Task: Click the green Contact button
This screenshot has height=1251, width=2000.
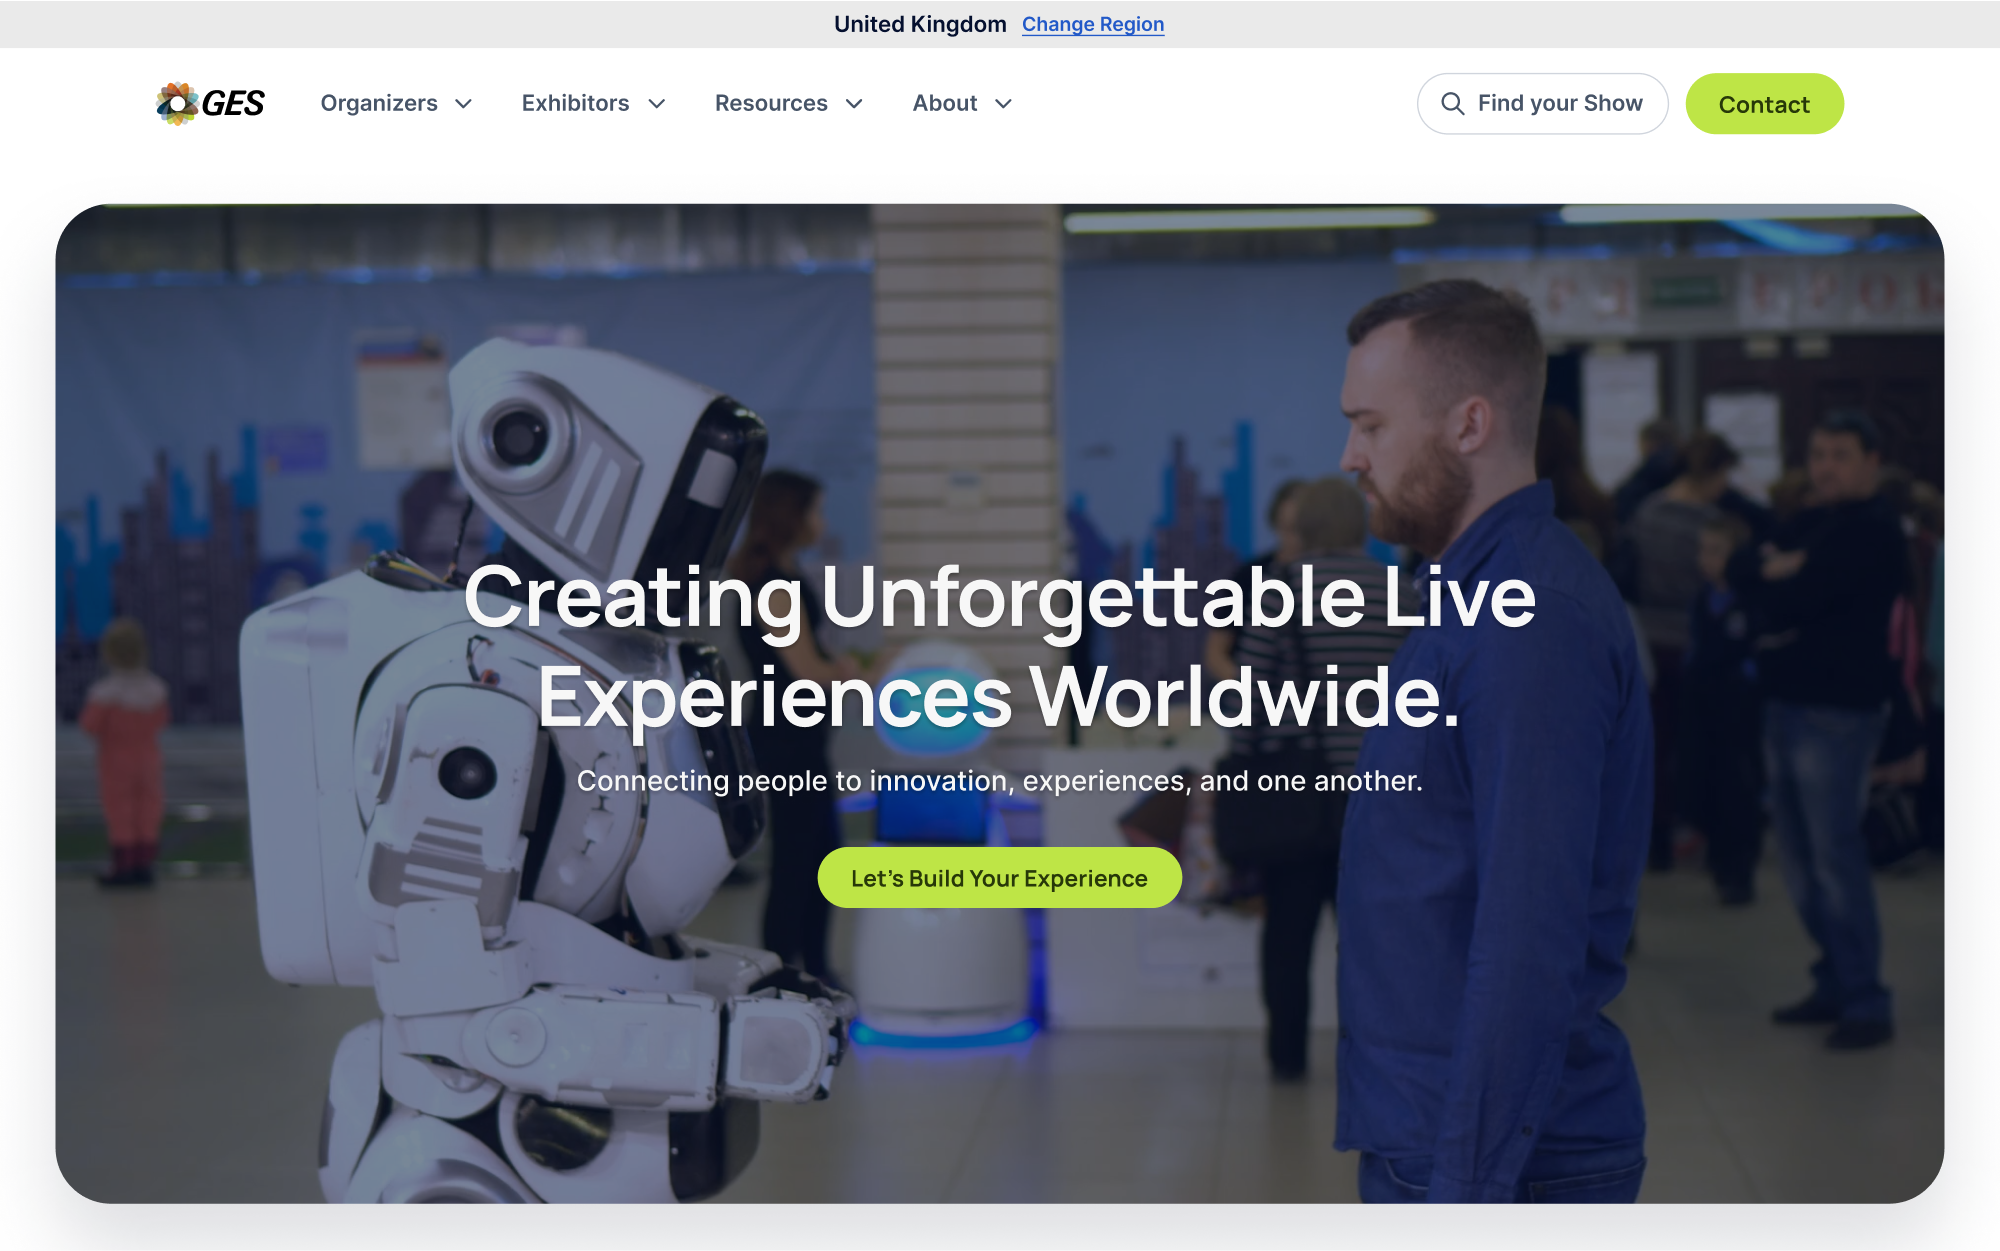Action: tap(1764, 104)
